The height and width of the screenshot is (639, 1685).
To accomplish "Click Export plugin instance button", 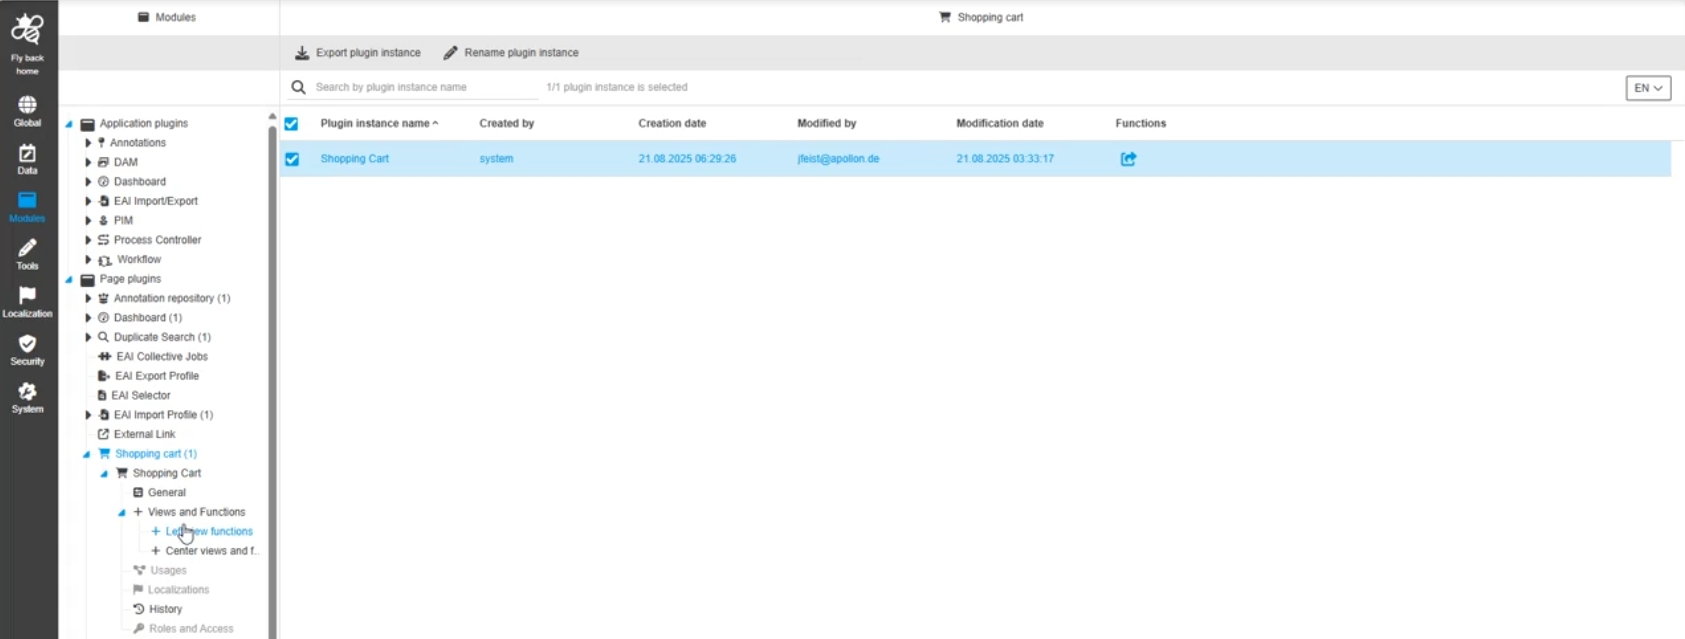I will (x=358, y=53).
